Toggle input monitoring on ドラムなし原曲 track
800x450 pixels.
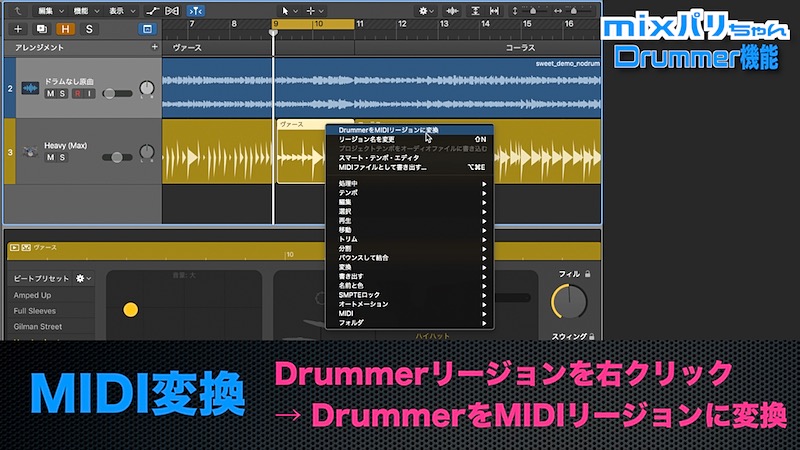(x=89, y=93)
